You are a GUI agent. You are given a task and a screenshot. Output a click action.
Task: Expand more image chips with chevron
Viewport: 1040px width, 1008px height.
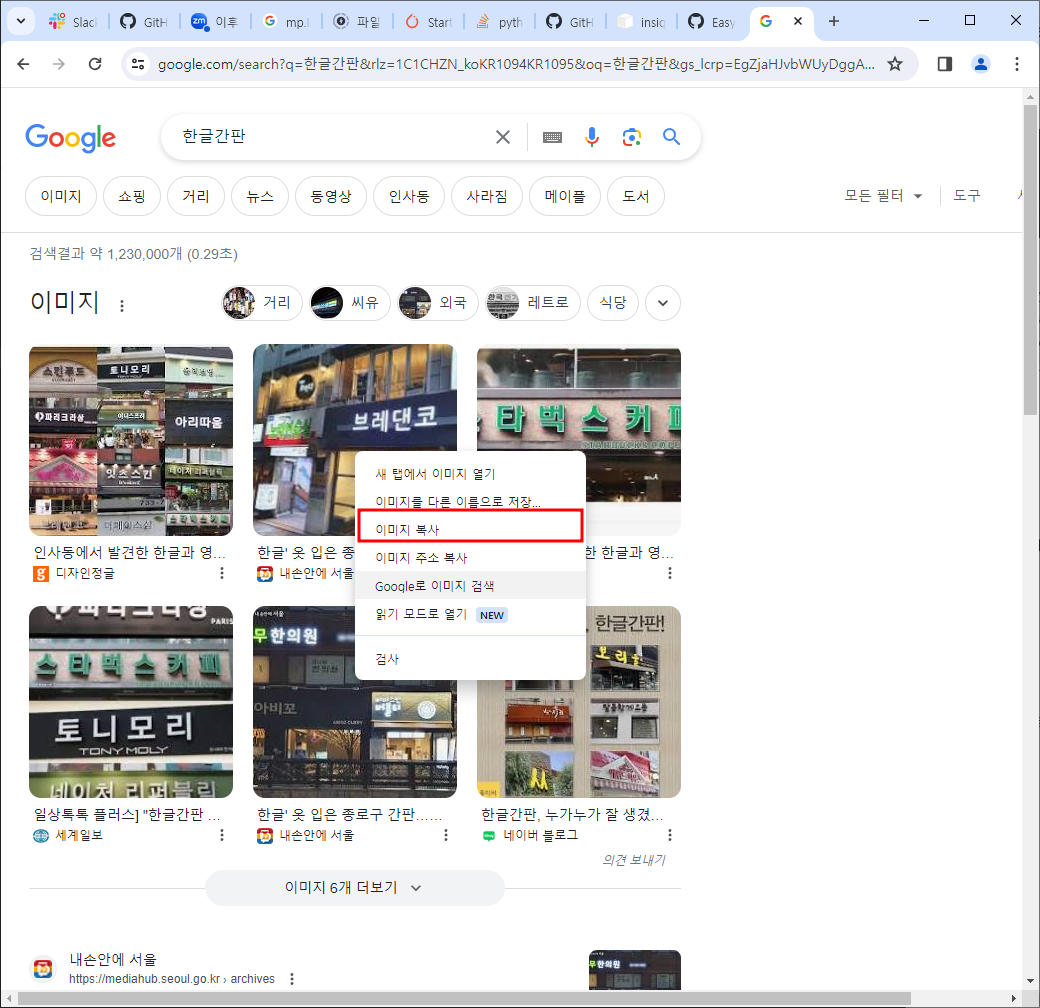[663, 303]
